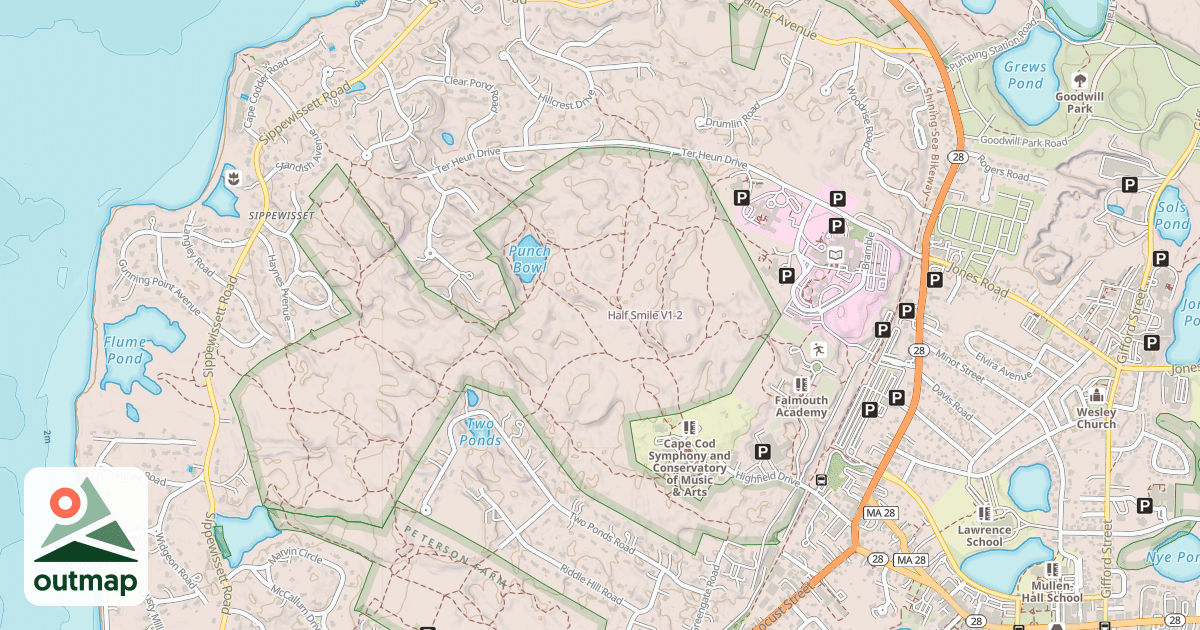The width and height of the screenshot is (1200, 630).
Task: Select the parking icon beside Jones Road label
Action: tap(936, 280)
